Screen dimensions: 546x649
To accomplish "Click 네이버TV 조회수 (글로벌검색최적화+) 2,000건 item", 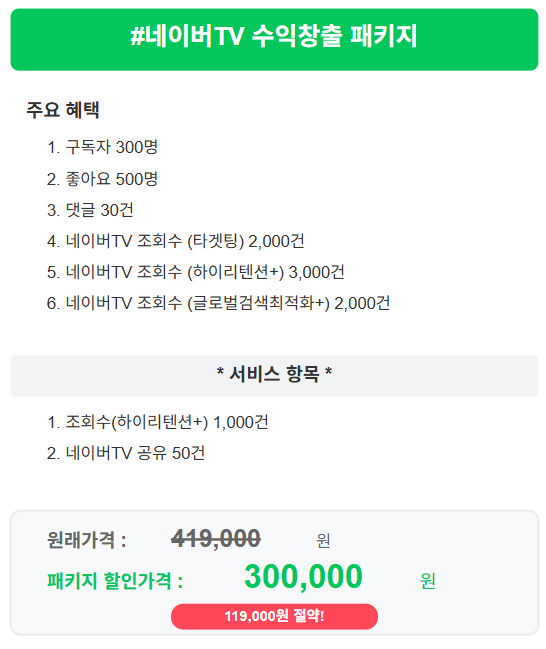I will pyautogui.click(x=218, y=303).
